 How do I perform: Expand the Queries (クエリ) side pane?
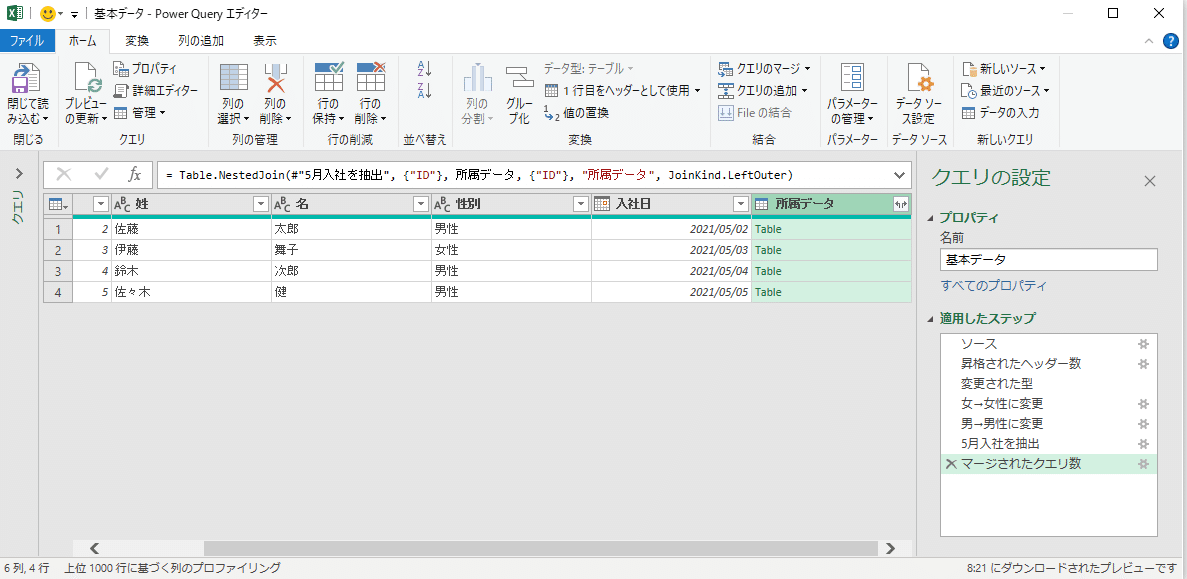coord(19,174)
